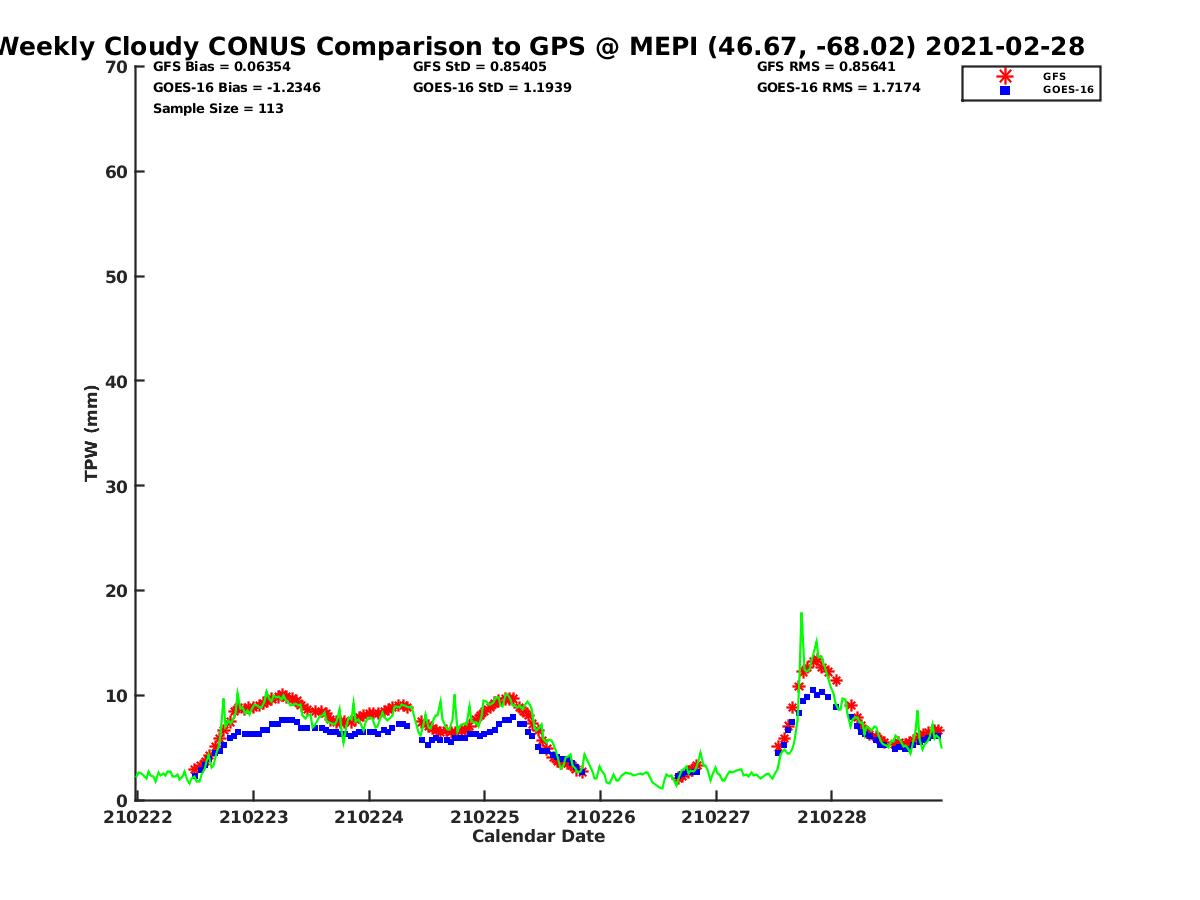Click the 210222 date tick label
Screen dimensions: 1200x900
[x=137, y=817]
